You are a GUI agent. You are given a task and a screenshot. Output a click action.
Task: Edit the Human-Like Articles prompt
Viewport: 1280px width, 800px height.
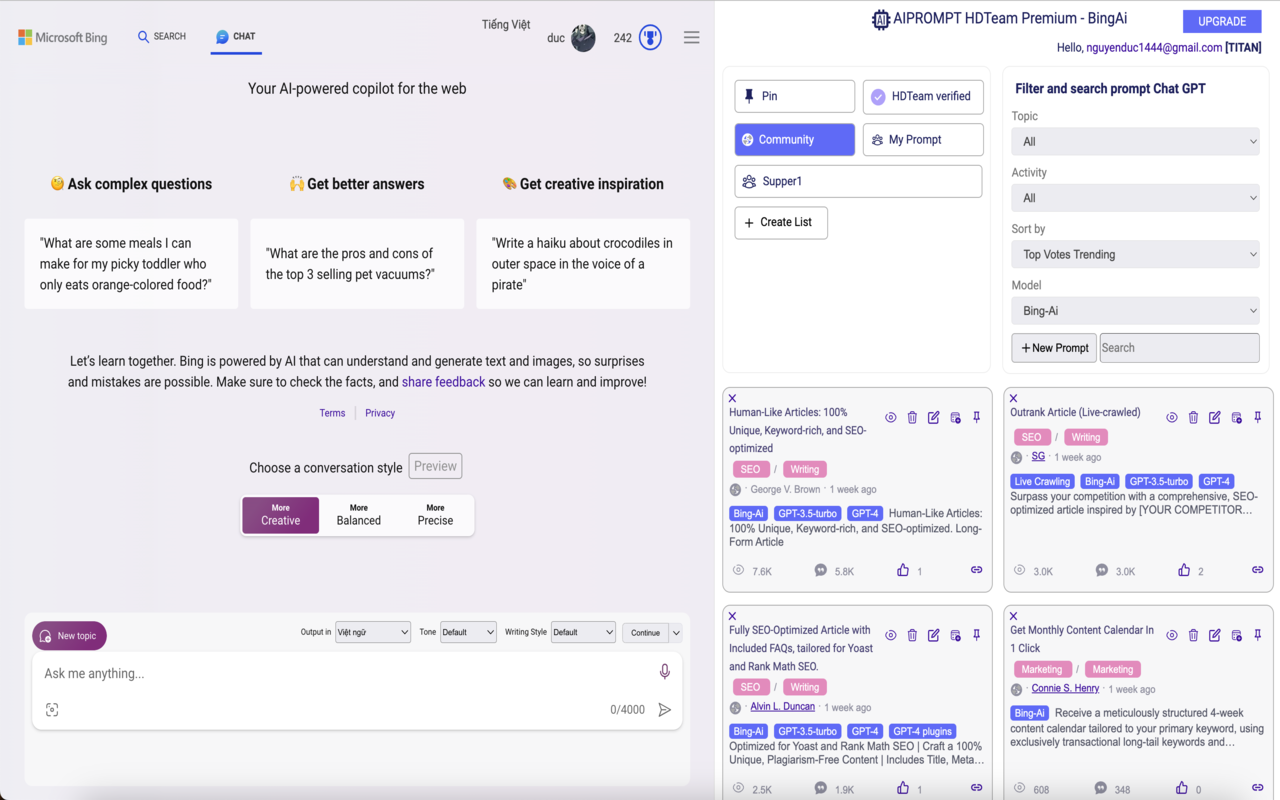pos(933,417)
